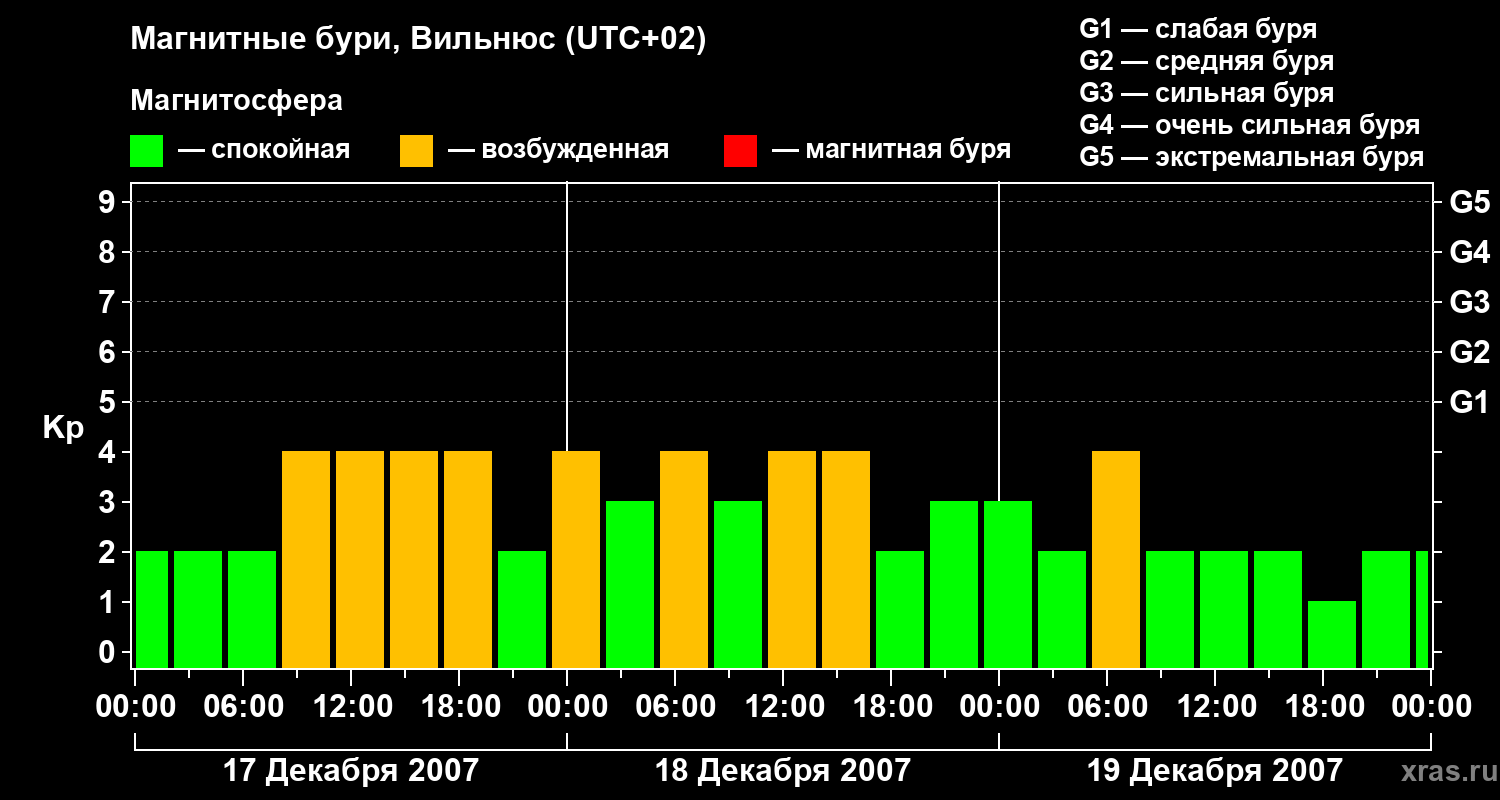The height and width of the screenshot is (800, 1500).
Task: Click the 'Магнитосфера' legend heading
Action: coord(236,101)
